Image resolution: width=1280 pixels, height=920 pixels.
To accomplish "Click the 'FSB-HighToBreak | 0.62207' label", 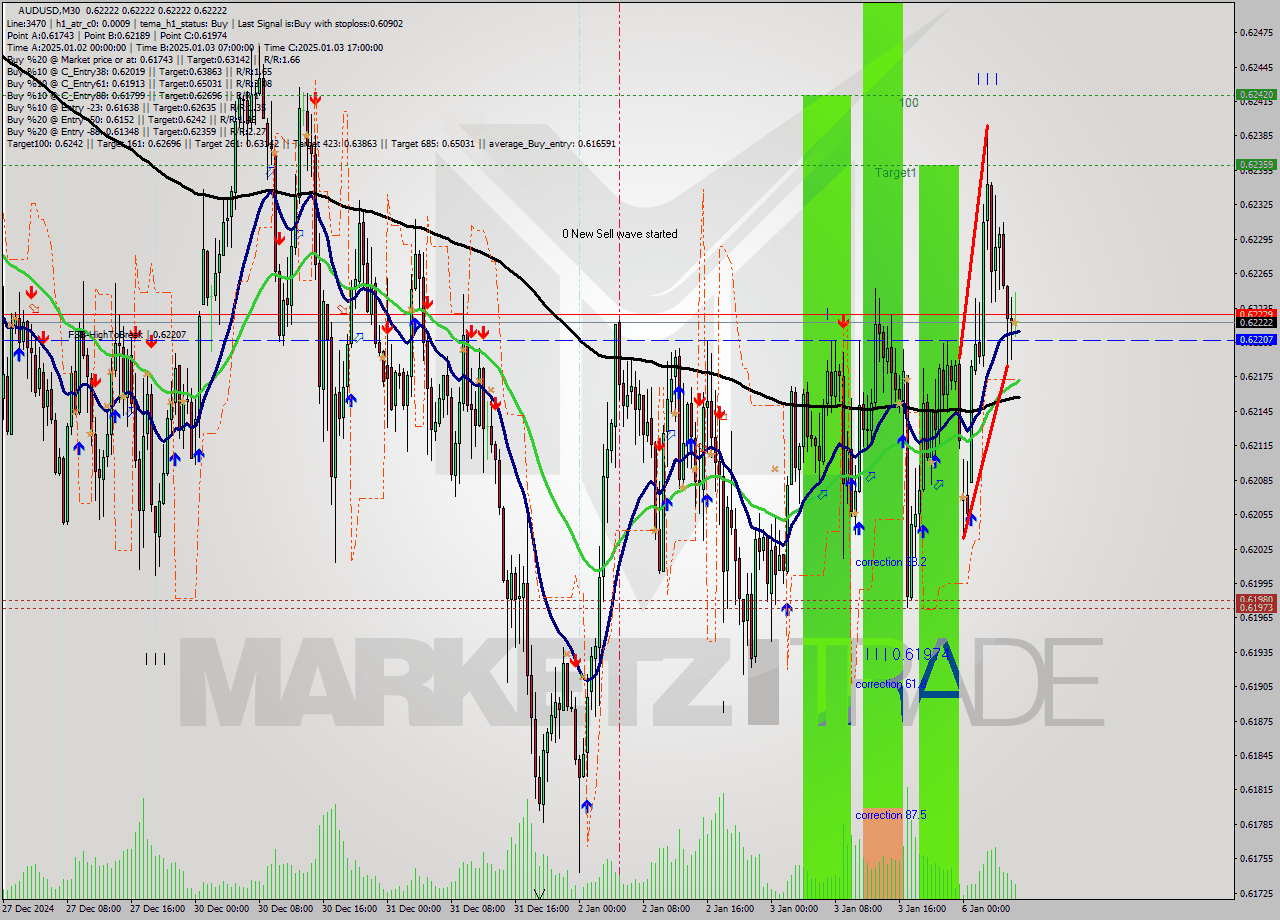I will pyautogui.click(x=127, y=334).
